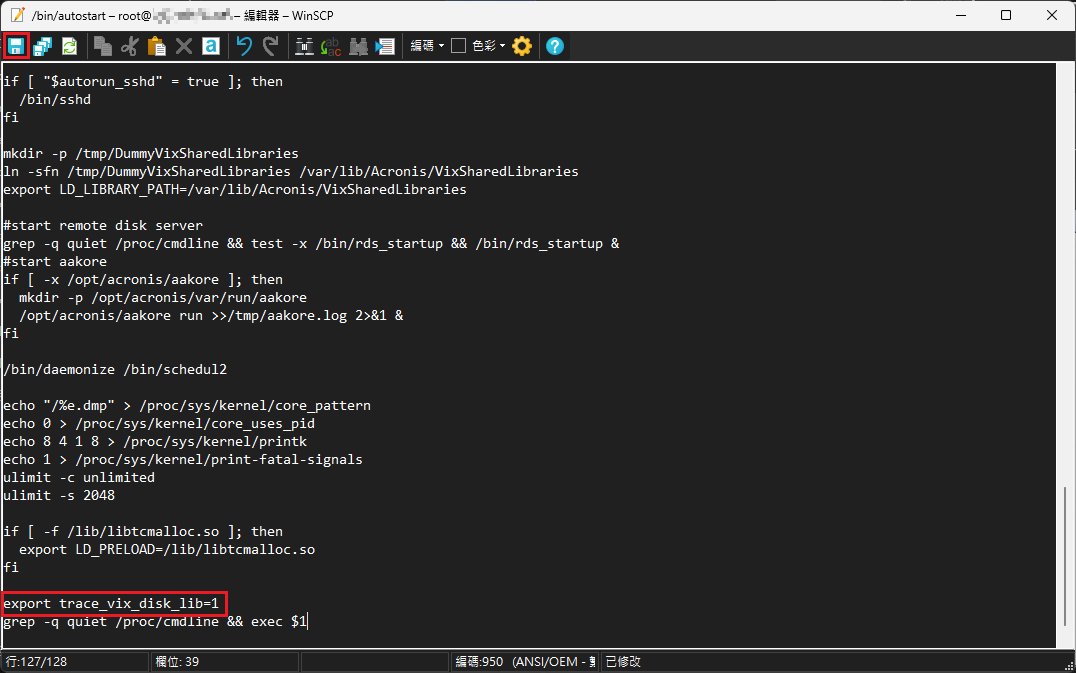The image size is (1076, 673).
Task: Click the Delete X icon
Action: pyautogui.click(x=184, y=46)
